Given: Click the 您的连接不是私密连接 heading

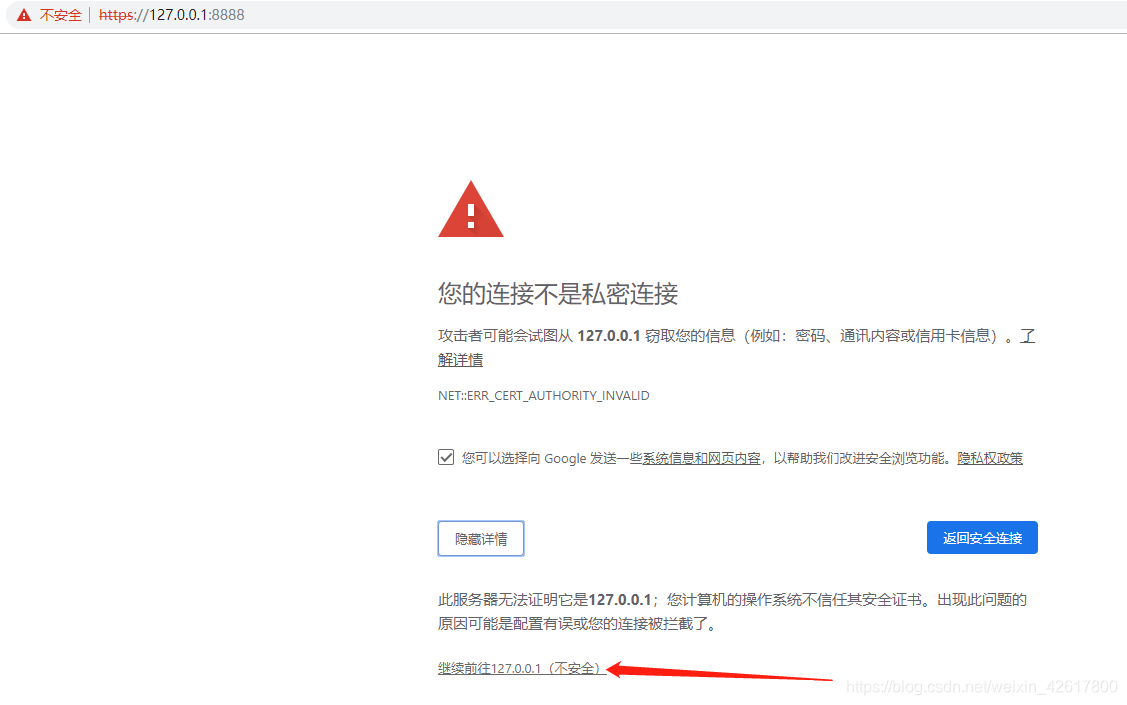Looking at the screenshot, I should [558, 293].
